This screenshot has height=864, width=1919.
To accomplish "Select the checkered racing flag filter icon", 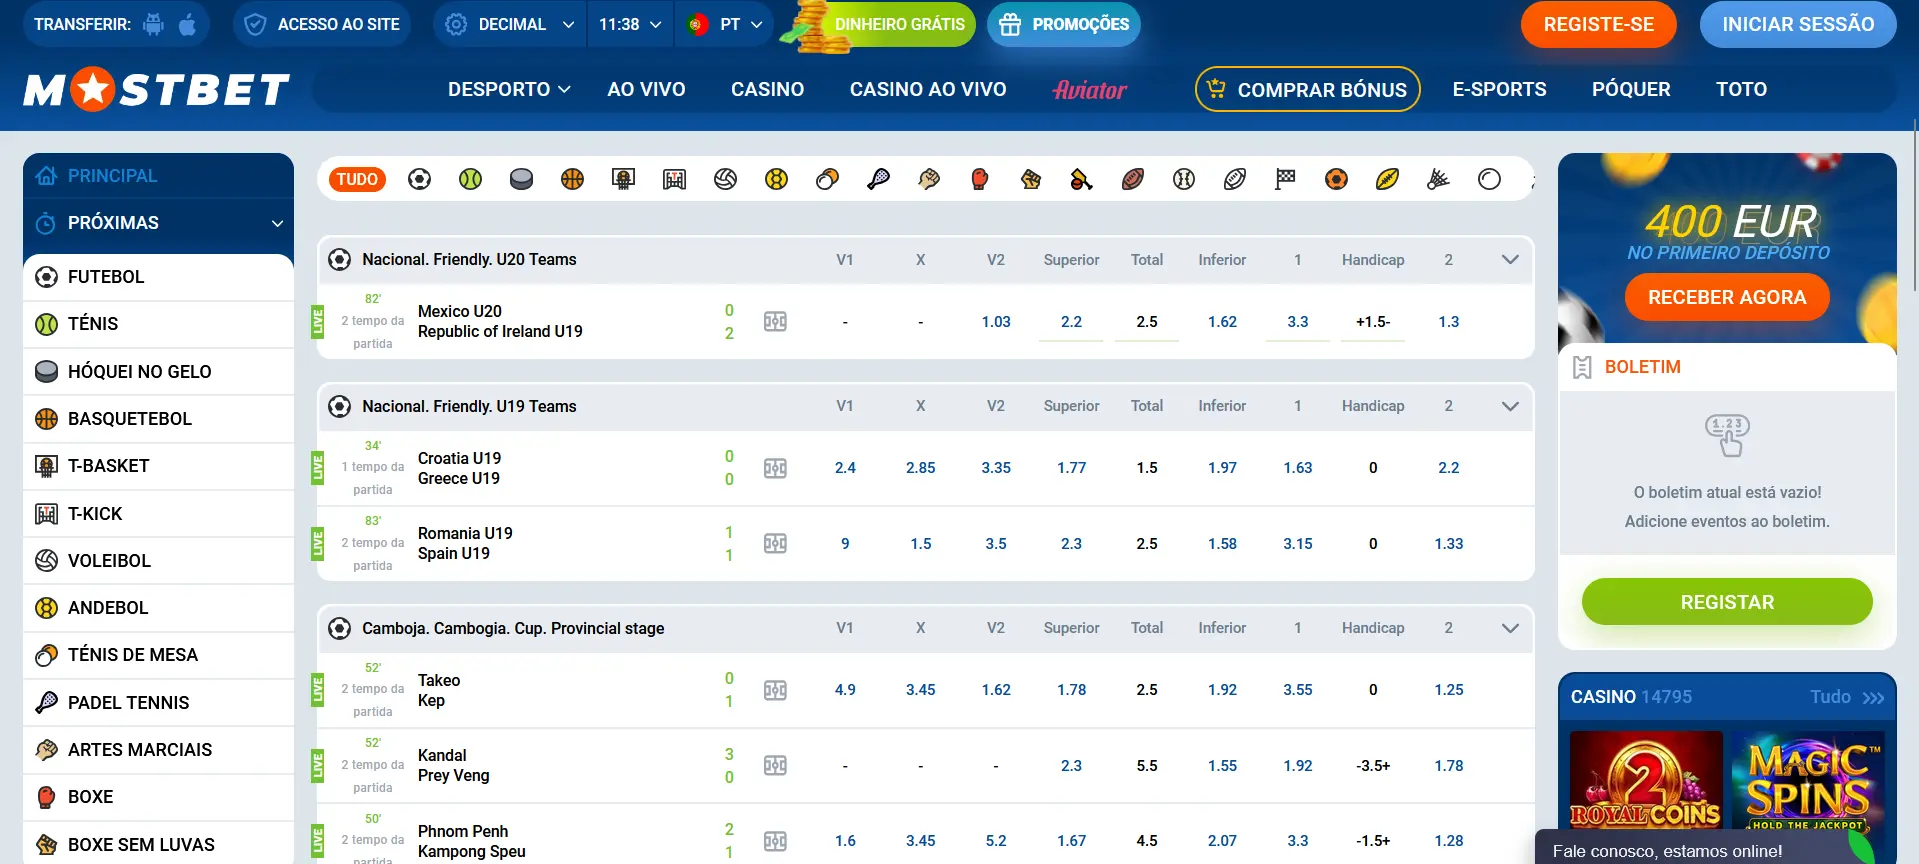I will click(x=1287, y=179).
